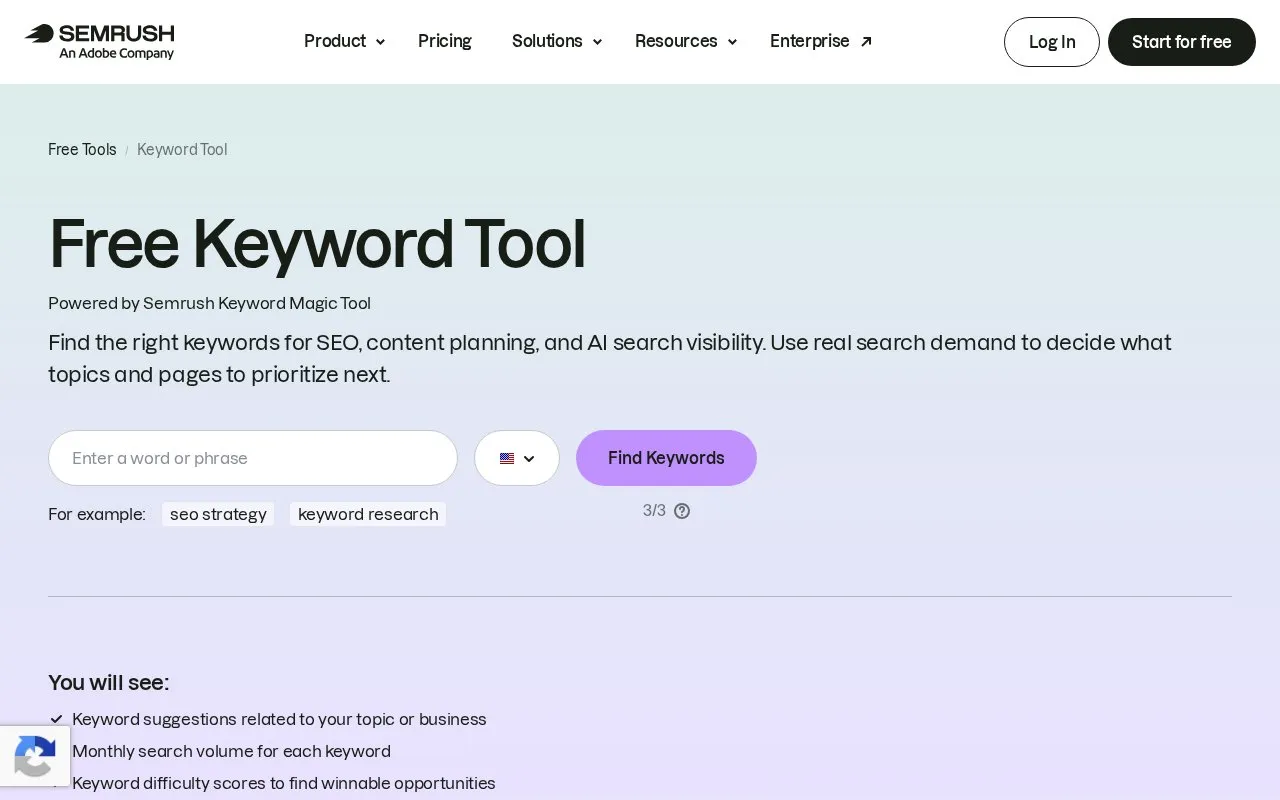Expand the Solutions dropdown
The width and height of the screenshot is (1280, 800).
click(557, 41)
